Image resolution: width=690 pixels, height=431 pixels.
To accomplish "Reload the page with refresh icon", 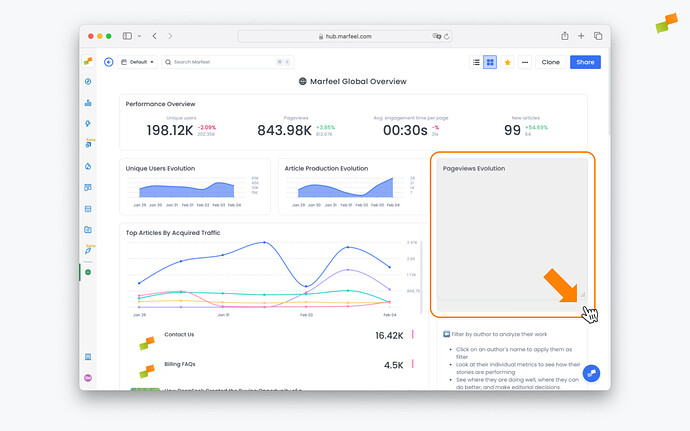I will point(447,36).
